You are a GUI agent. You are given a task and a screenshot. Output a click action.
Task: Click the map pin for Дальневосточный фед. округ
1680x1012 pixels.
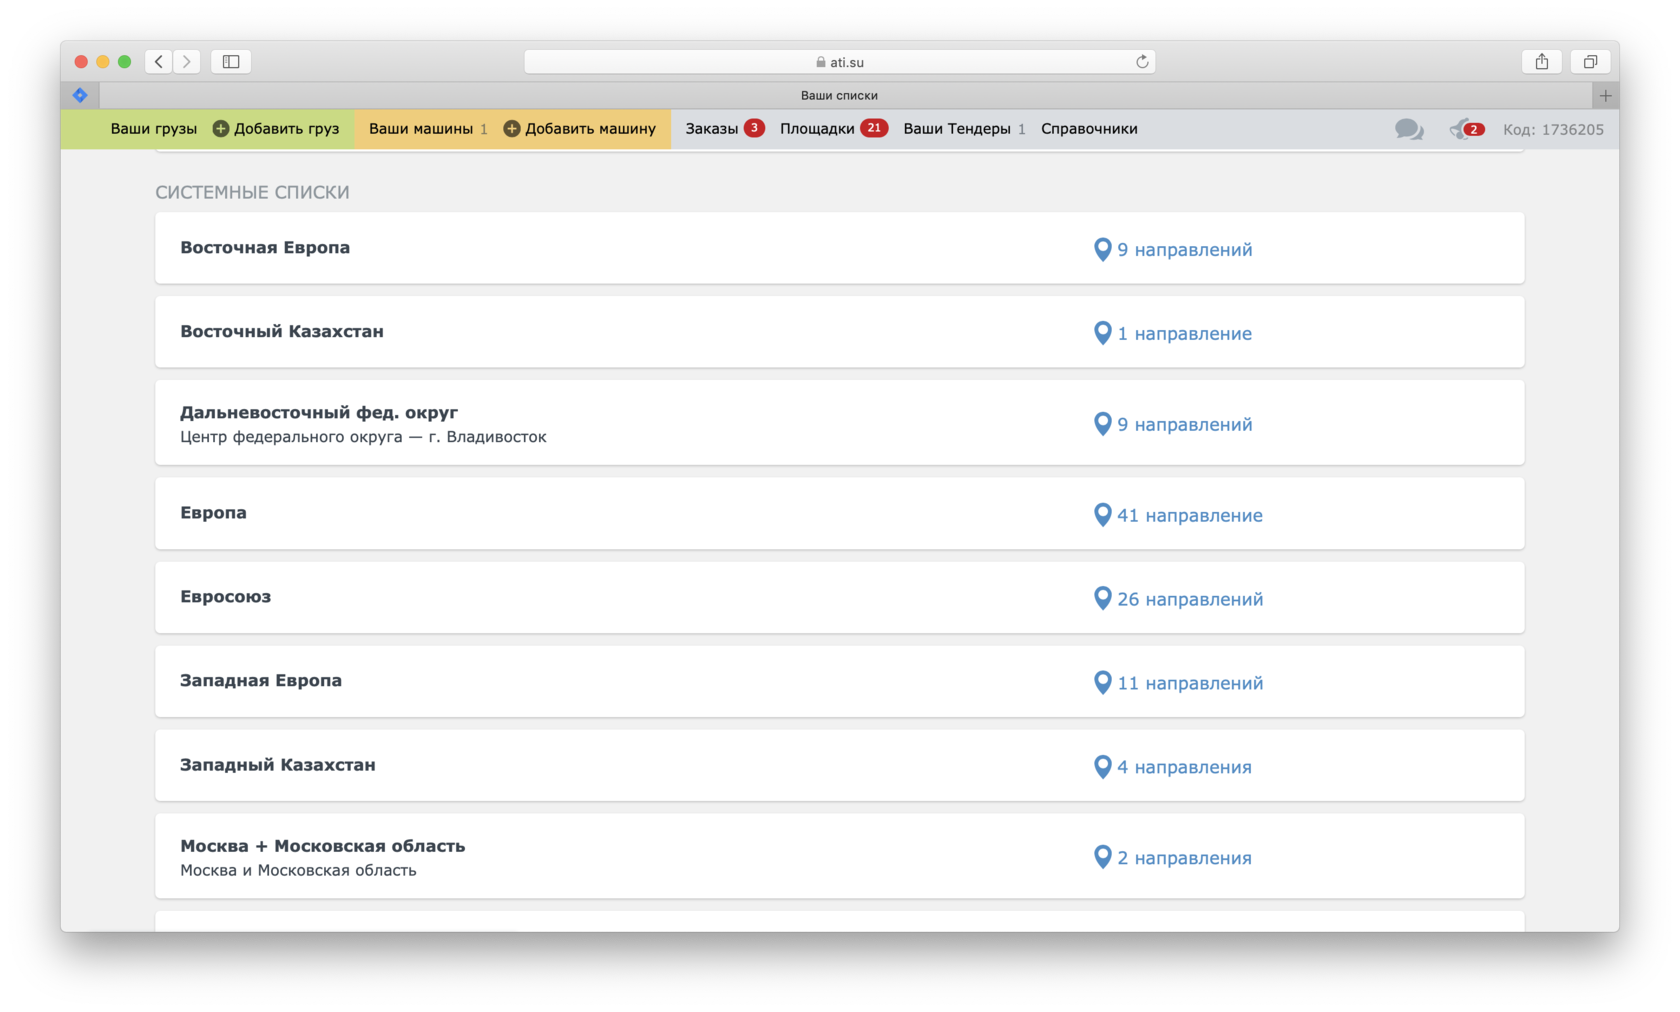coord(1102,424)
